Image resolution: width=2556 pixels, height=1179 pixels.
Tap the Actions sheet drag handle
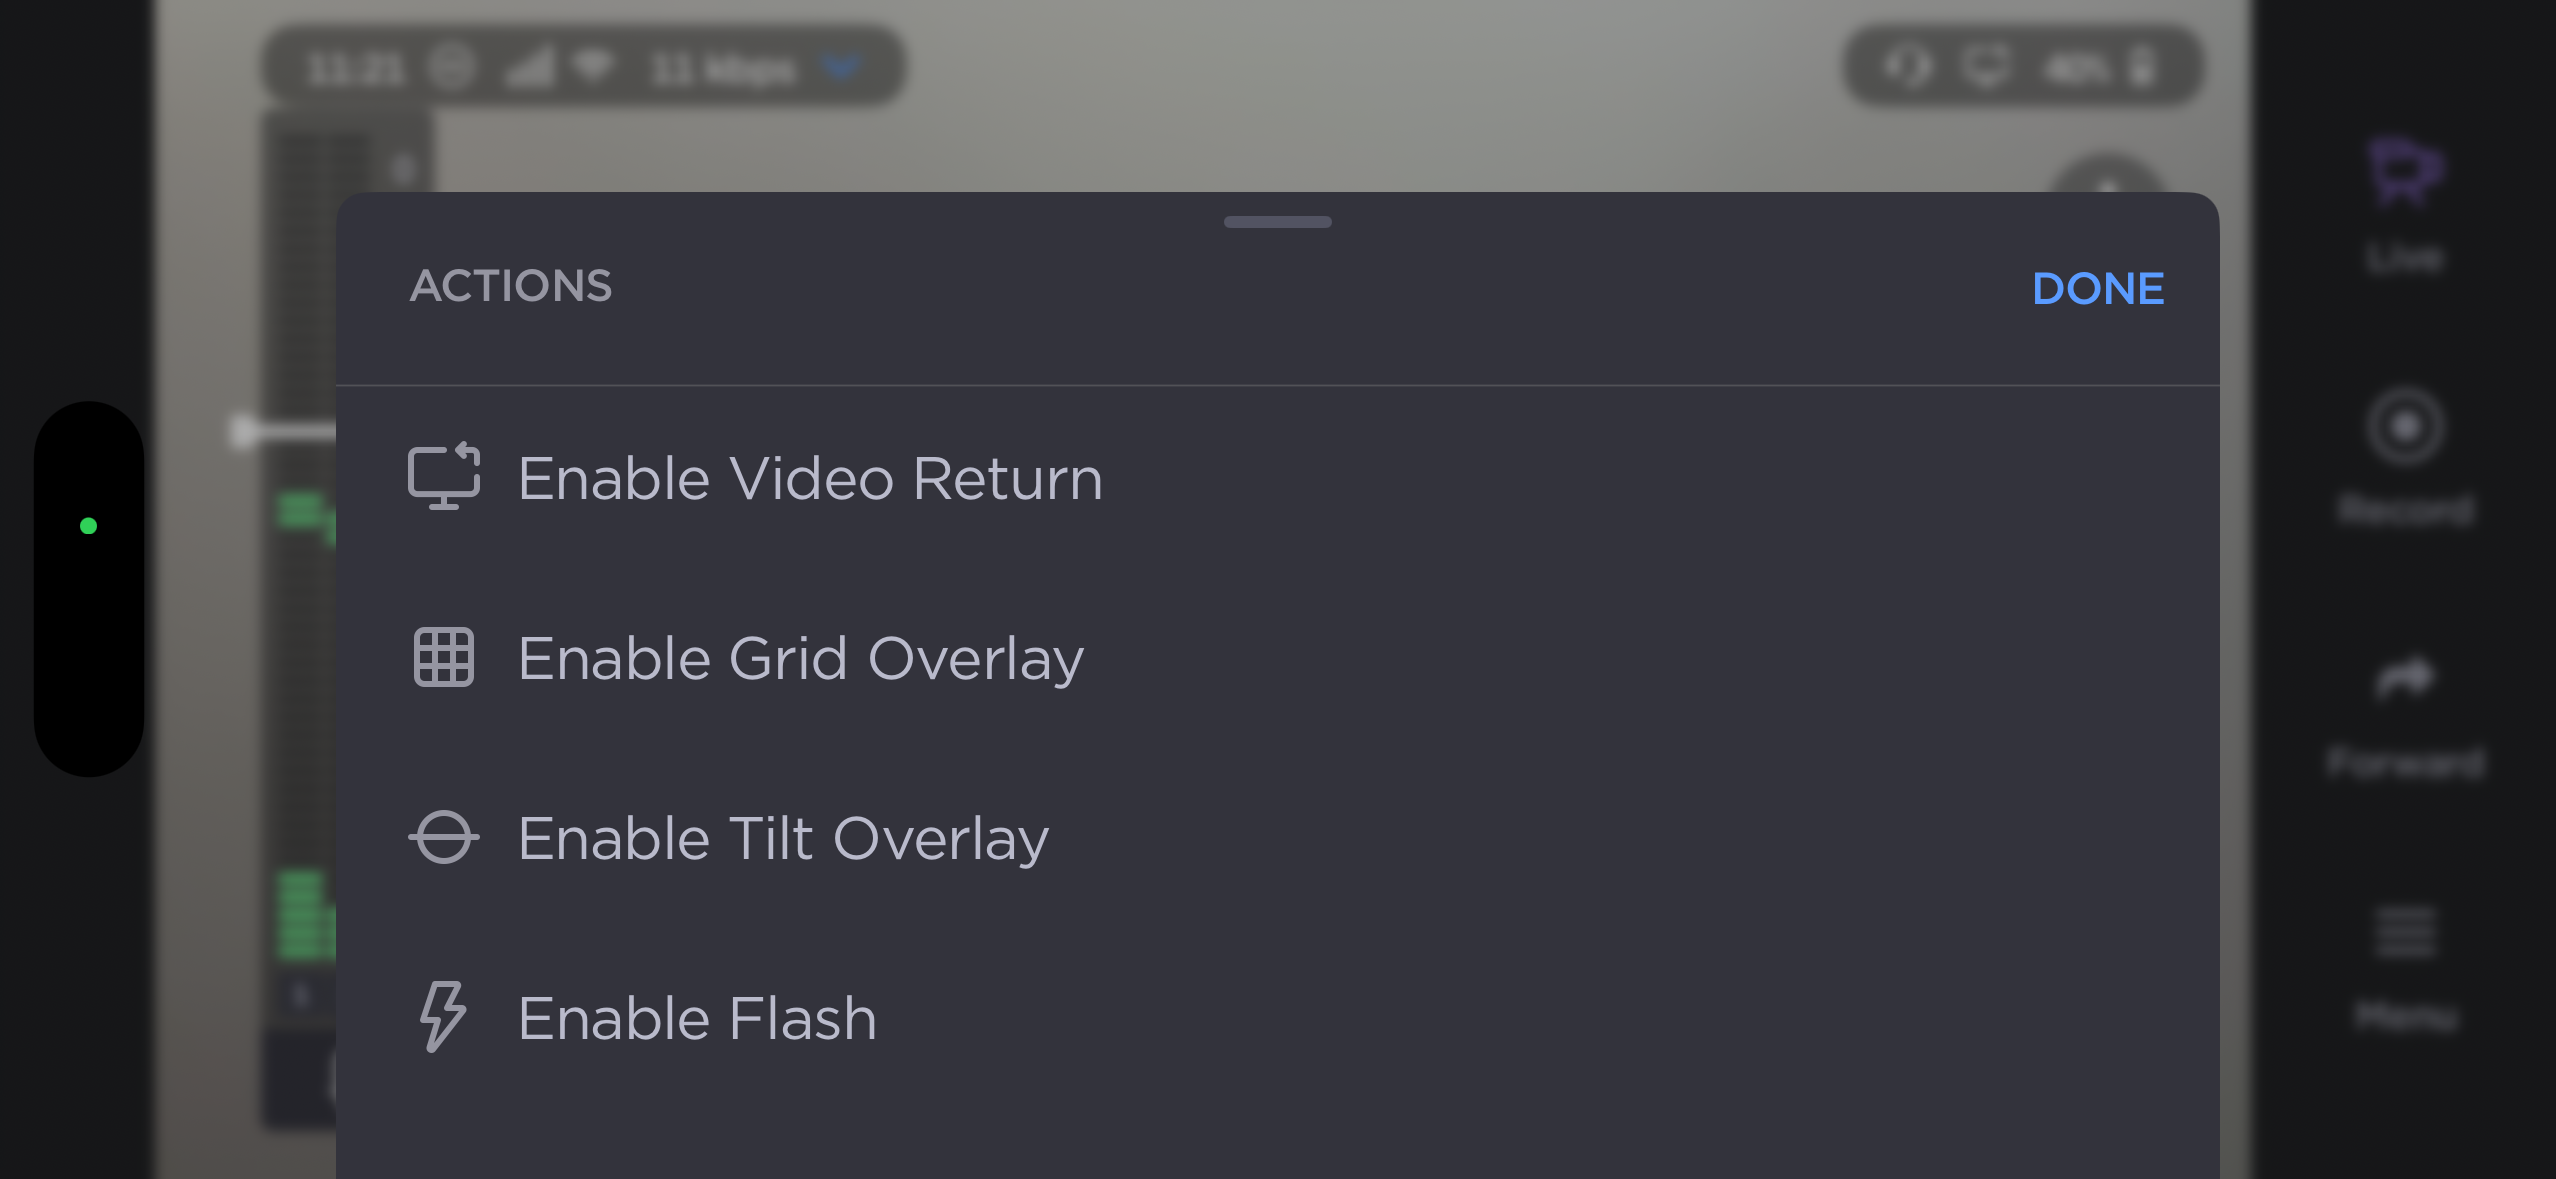point(1277,222)
